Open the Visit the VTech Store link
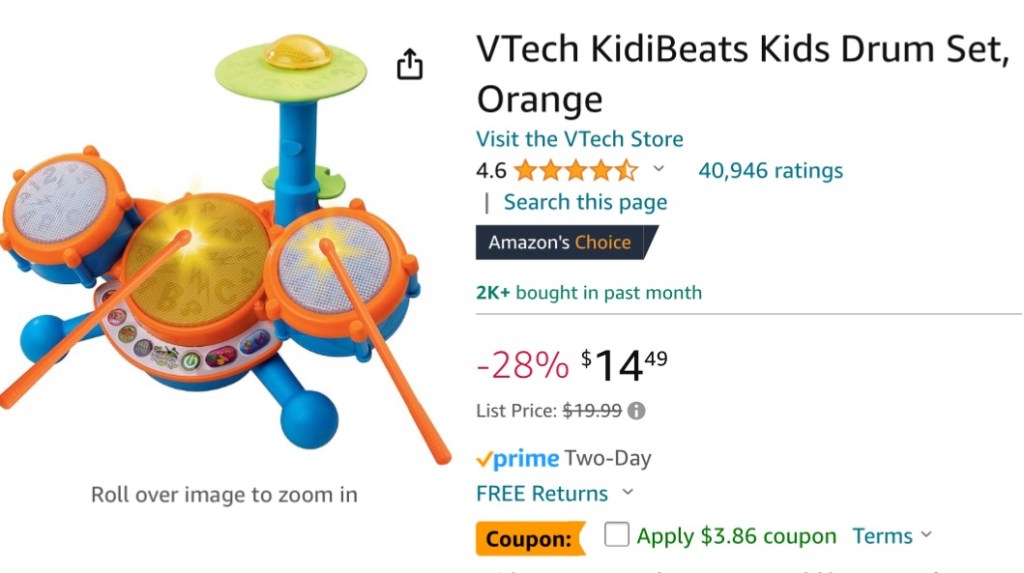The image size is (1024, 573). 579,139
